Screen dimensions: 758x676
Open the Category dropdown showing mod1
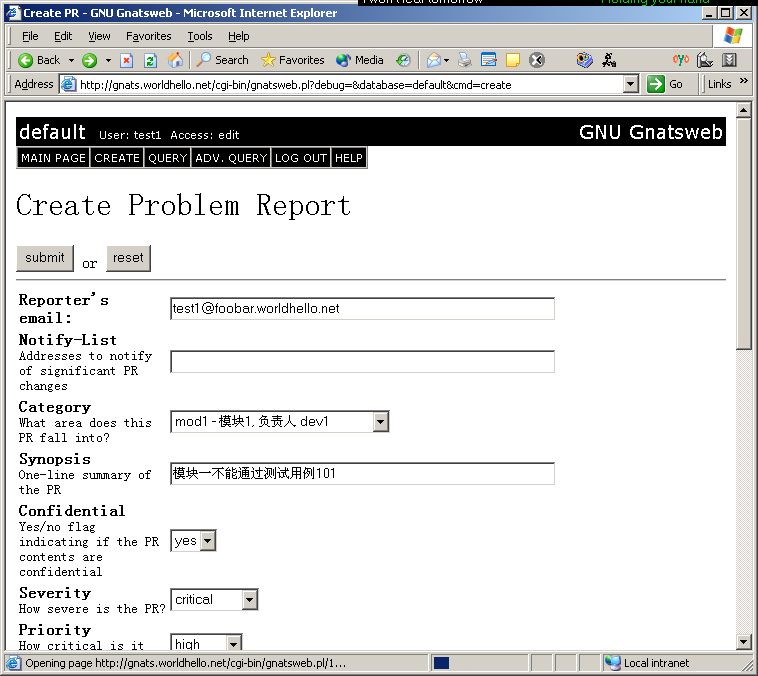pos(279,422)
